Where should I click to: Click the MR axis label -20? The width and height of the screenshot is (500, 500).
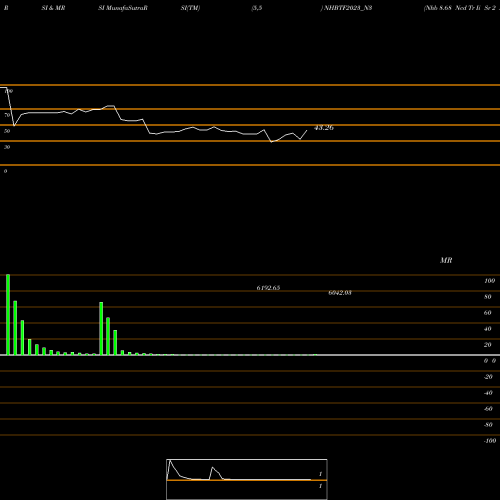pos(488,377)
